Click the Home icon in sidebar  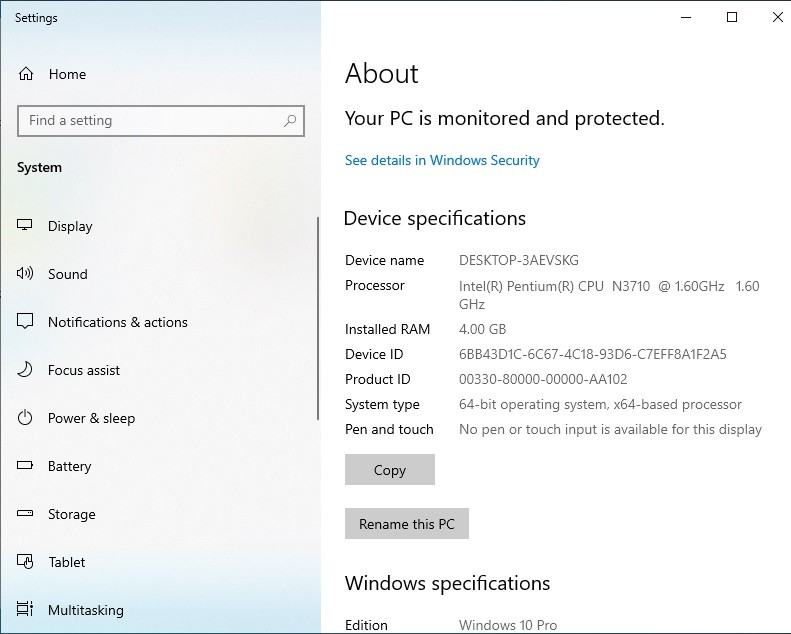[26, 74]
